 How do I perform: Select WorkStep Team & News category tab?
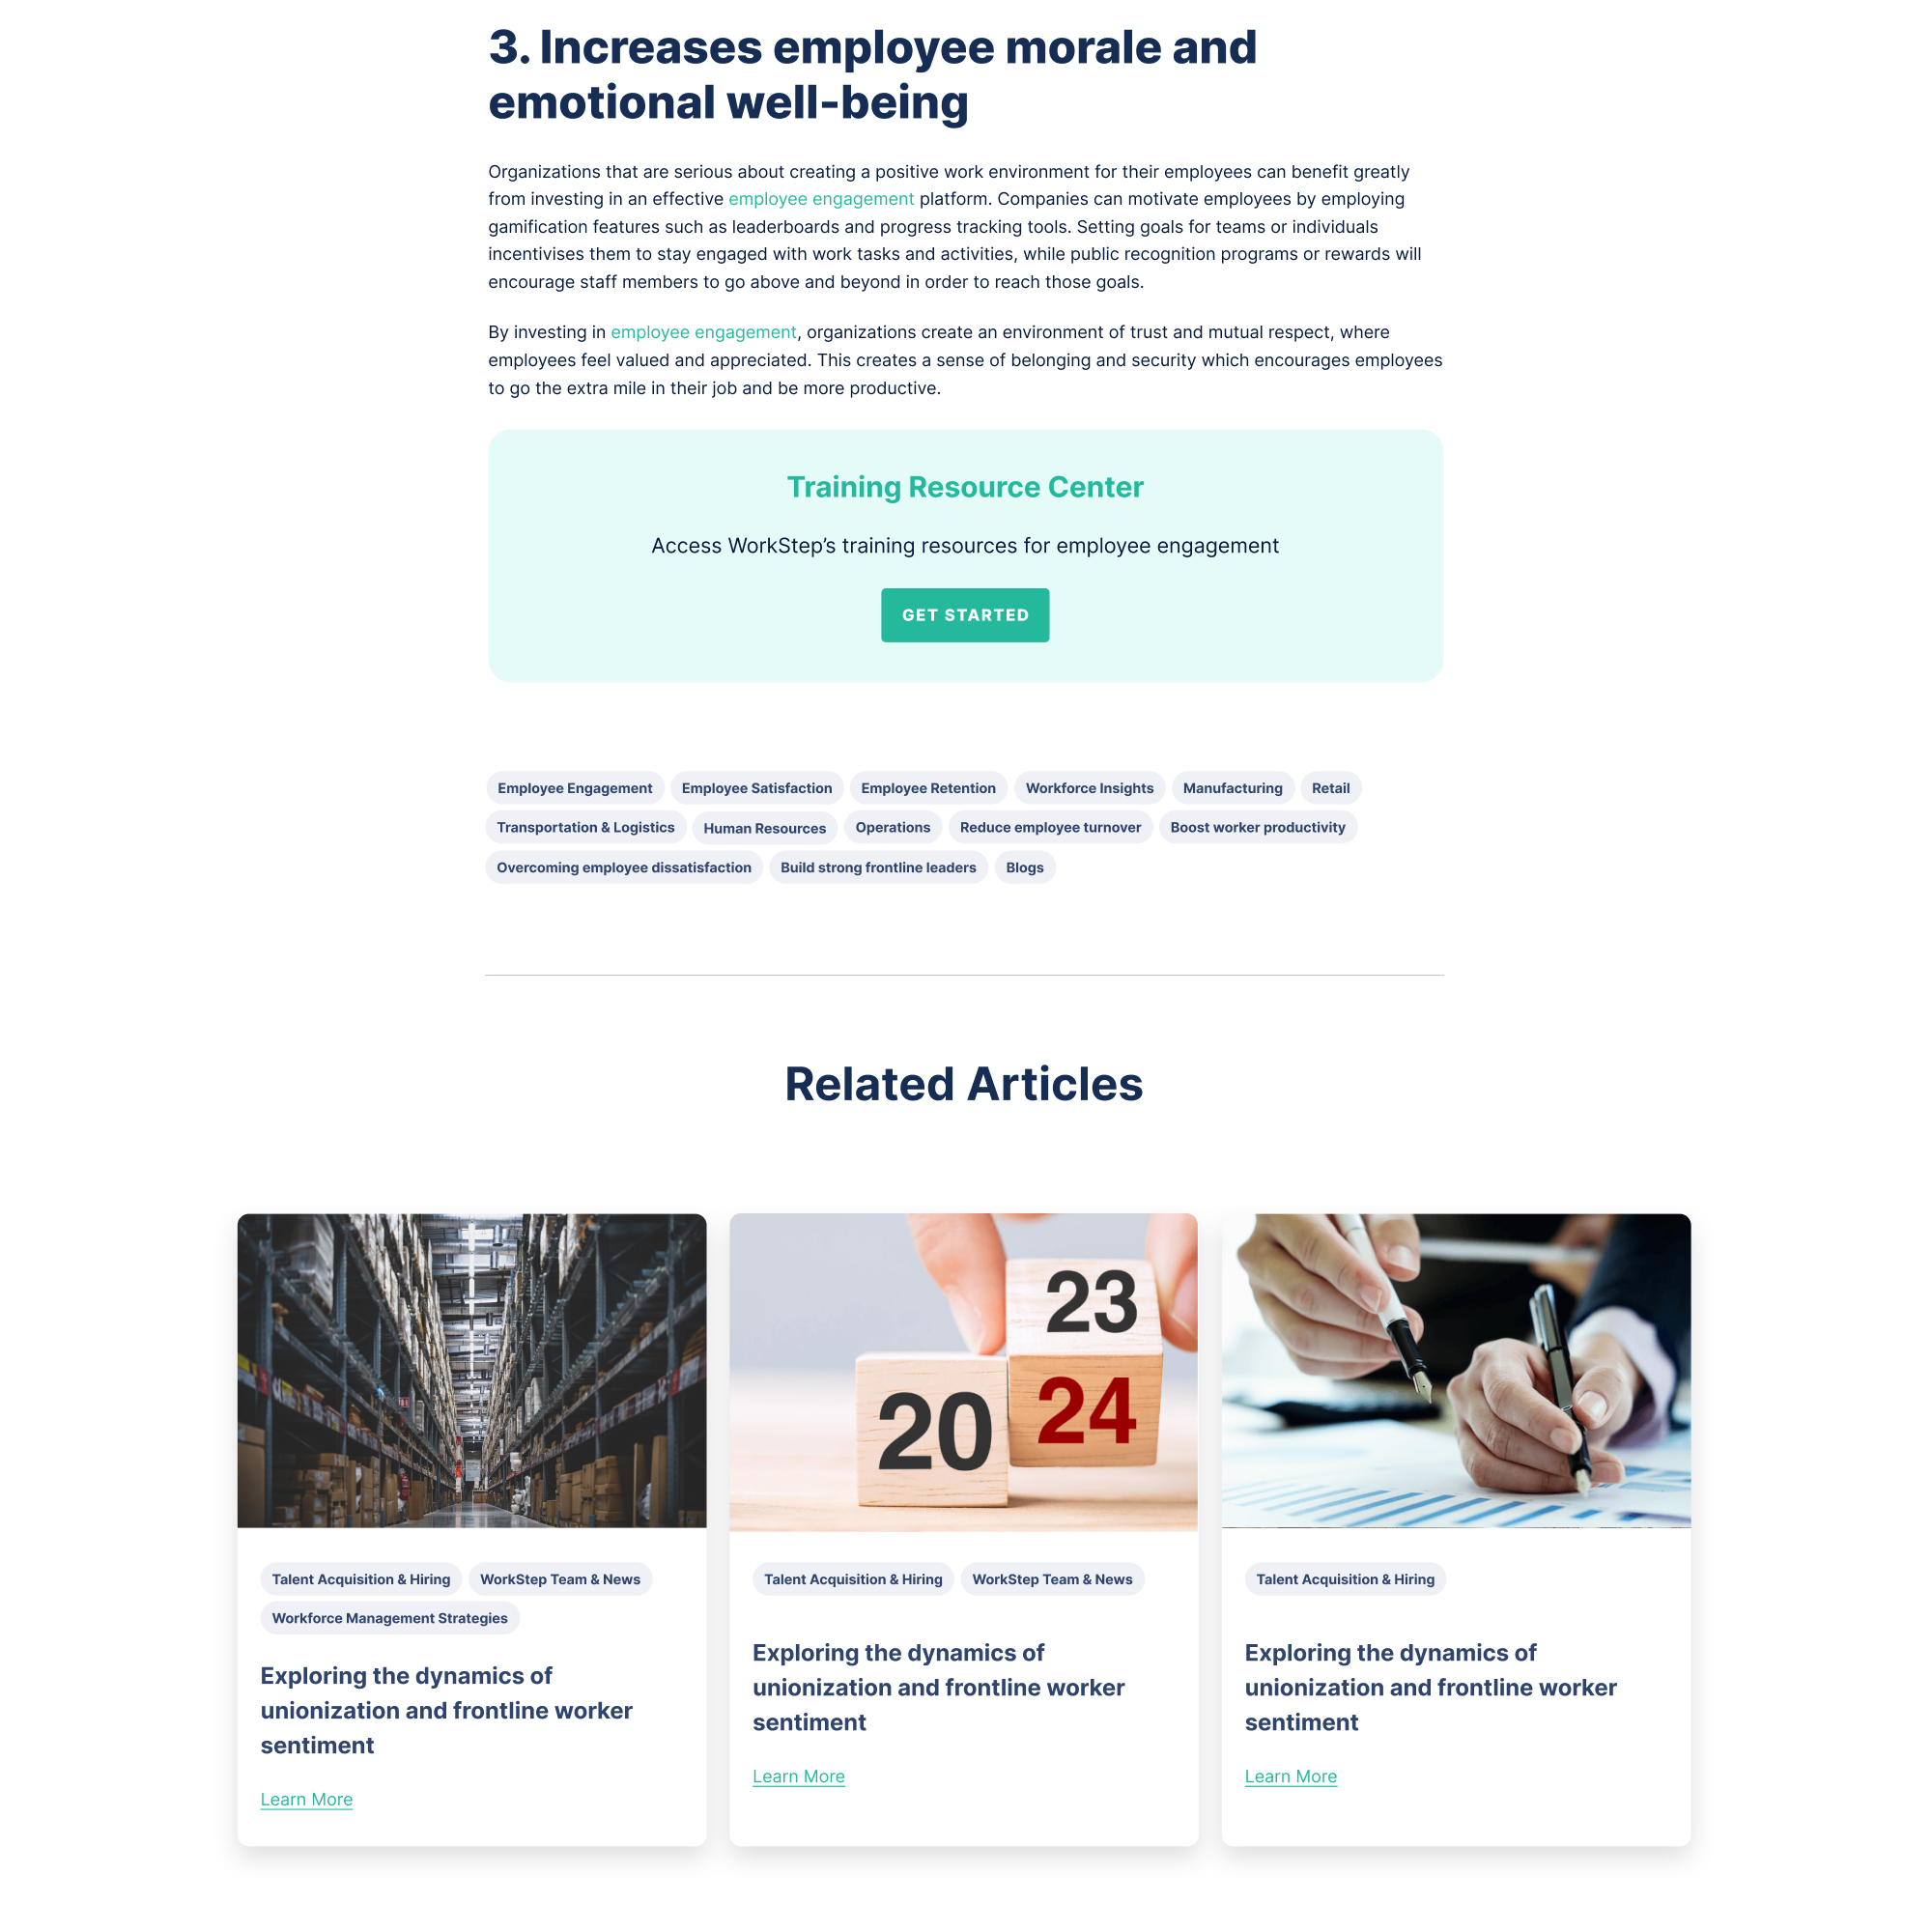click(x=559, y=1578)
